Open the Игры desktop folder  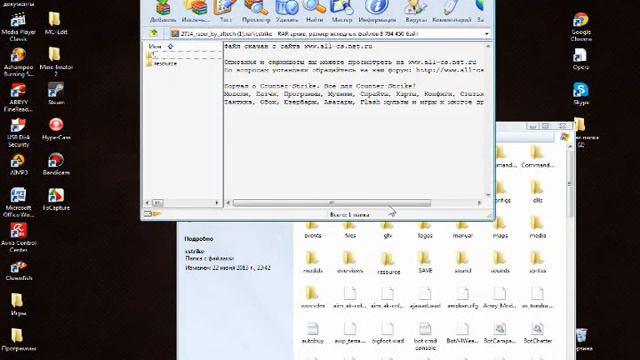[x=18, y=304]
